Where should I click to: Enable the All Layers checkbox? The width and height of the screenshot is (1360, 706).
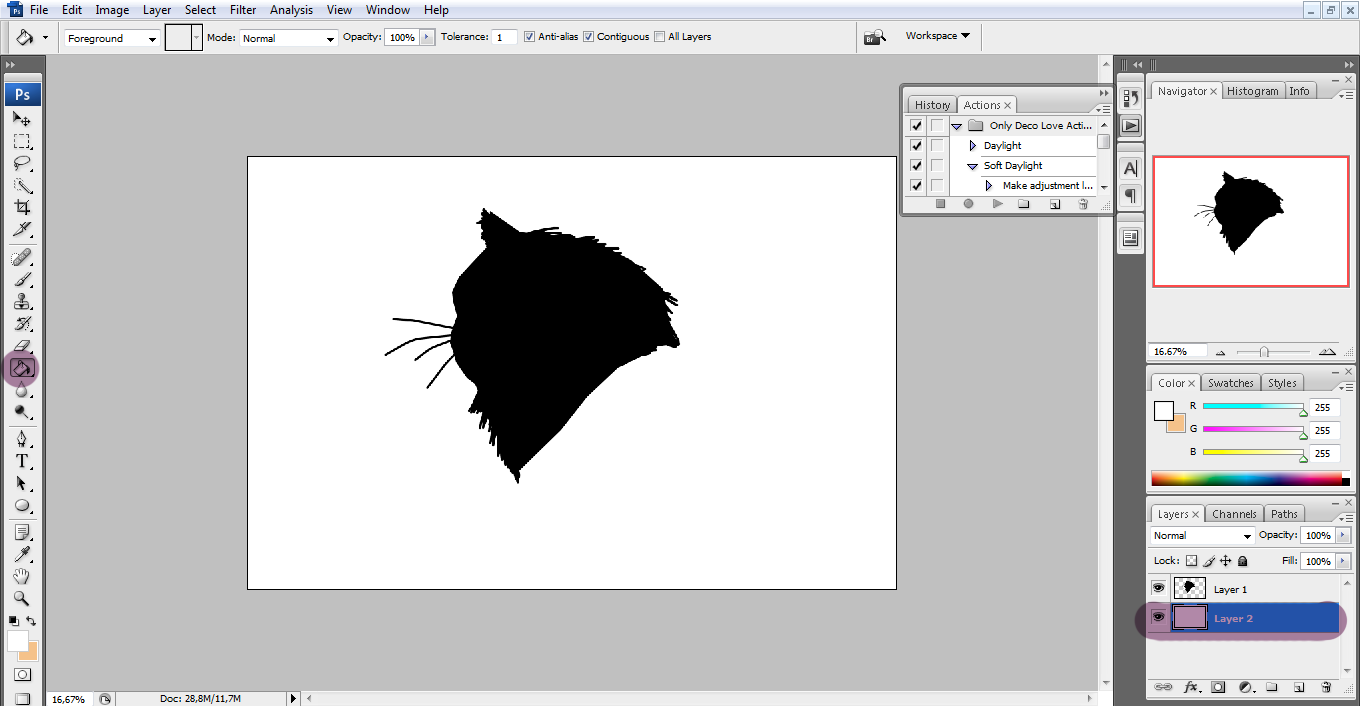click(x=659, y=37)
